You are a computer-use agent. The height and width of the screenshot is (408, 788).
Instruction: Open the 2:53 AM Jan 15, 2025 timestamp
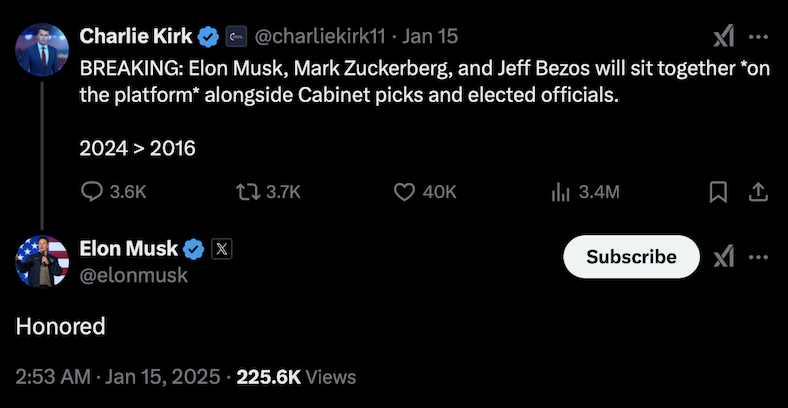click(119, 377)
